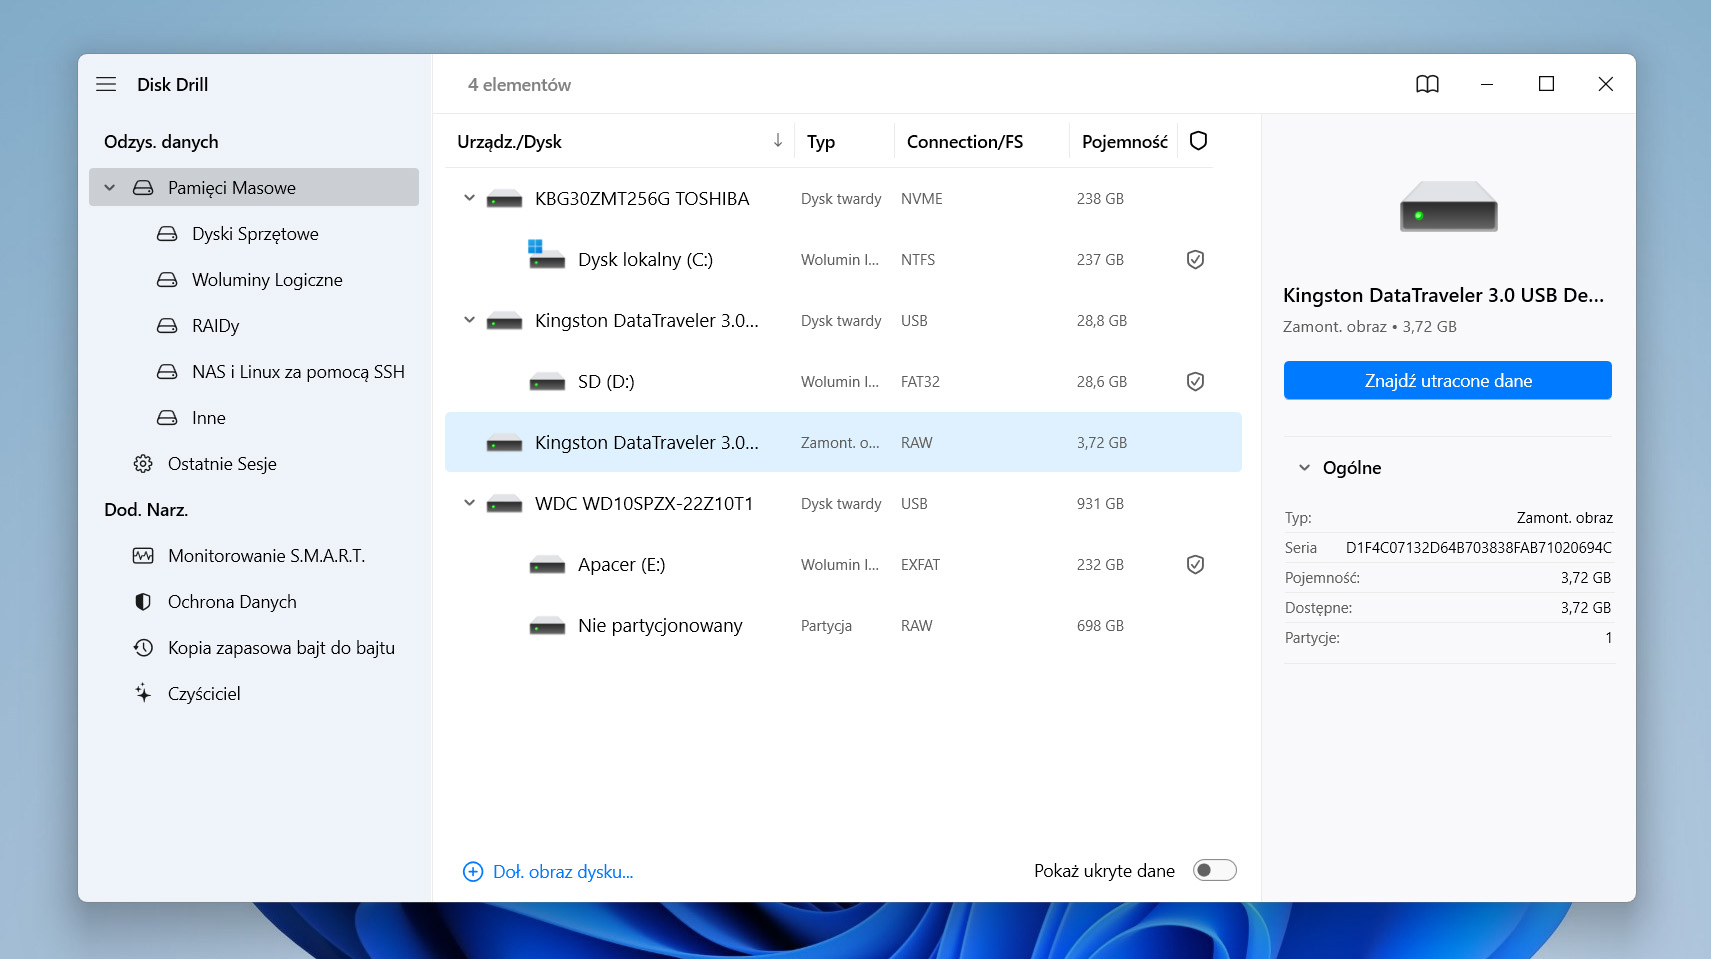1711x959 pixels.
Task: Click the Windows drive icon for Dysk lokalny (C:)
Action: point(545,255)
